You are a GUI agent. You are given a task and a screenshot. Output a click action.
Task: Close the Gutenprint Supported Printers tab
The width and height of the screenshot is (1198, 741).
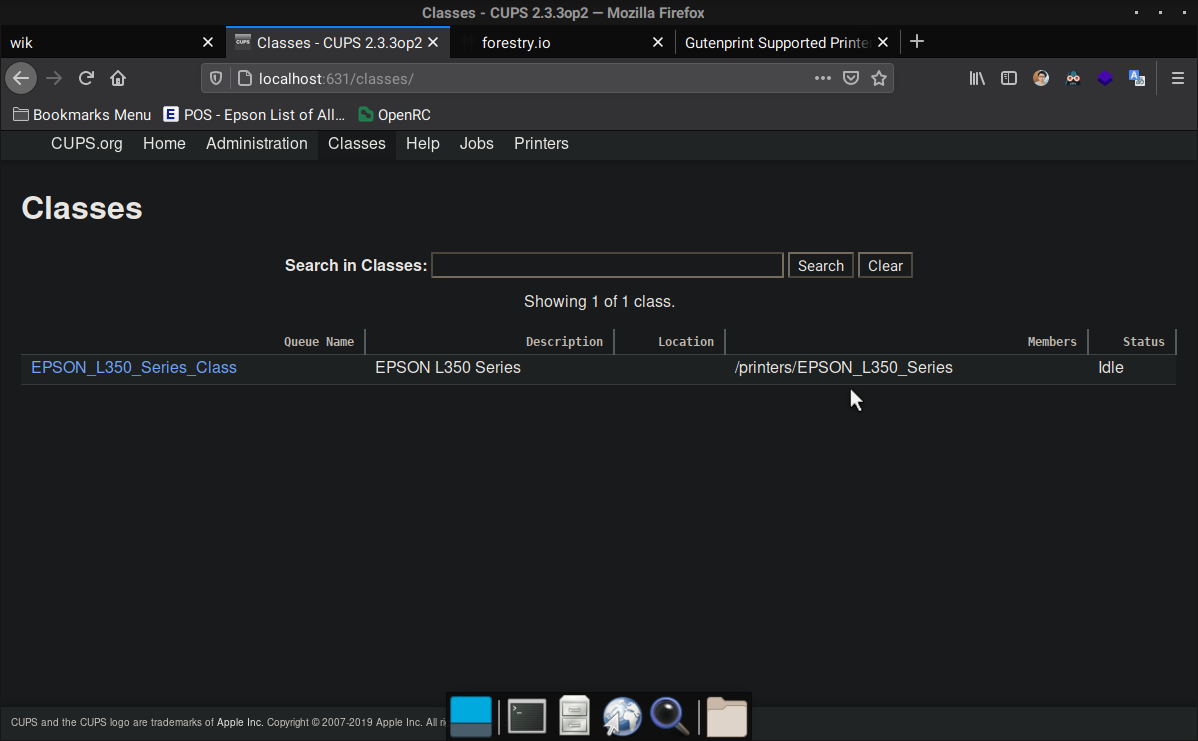coord(883,43)
